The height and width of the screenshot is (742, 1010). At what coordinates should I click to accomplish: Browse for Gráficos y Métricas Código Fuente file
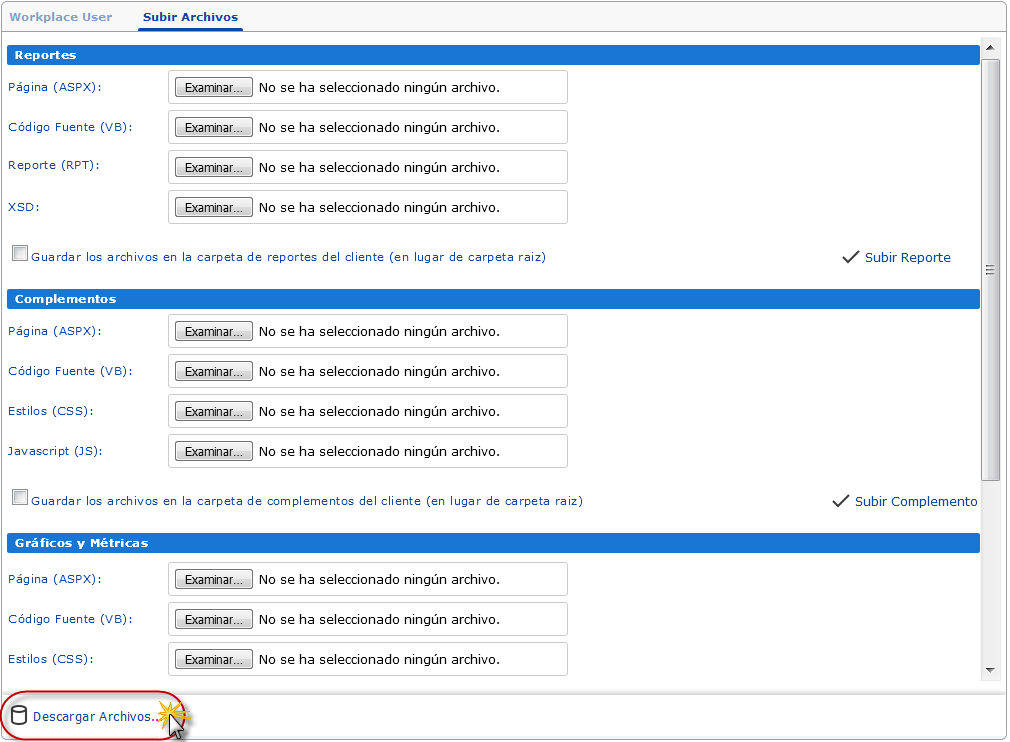213,620
